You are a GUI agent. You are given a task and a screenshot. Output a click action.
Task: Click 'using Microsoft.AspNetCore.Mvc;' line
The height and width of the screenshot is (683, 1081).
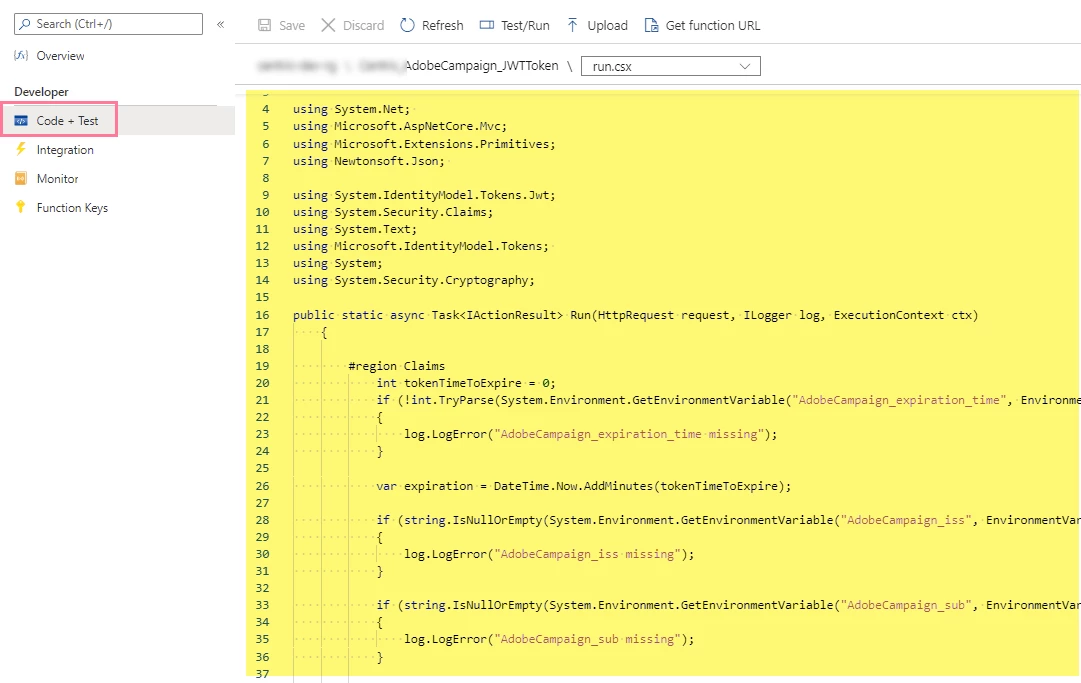click(x=400, y=126)
